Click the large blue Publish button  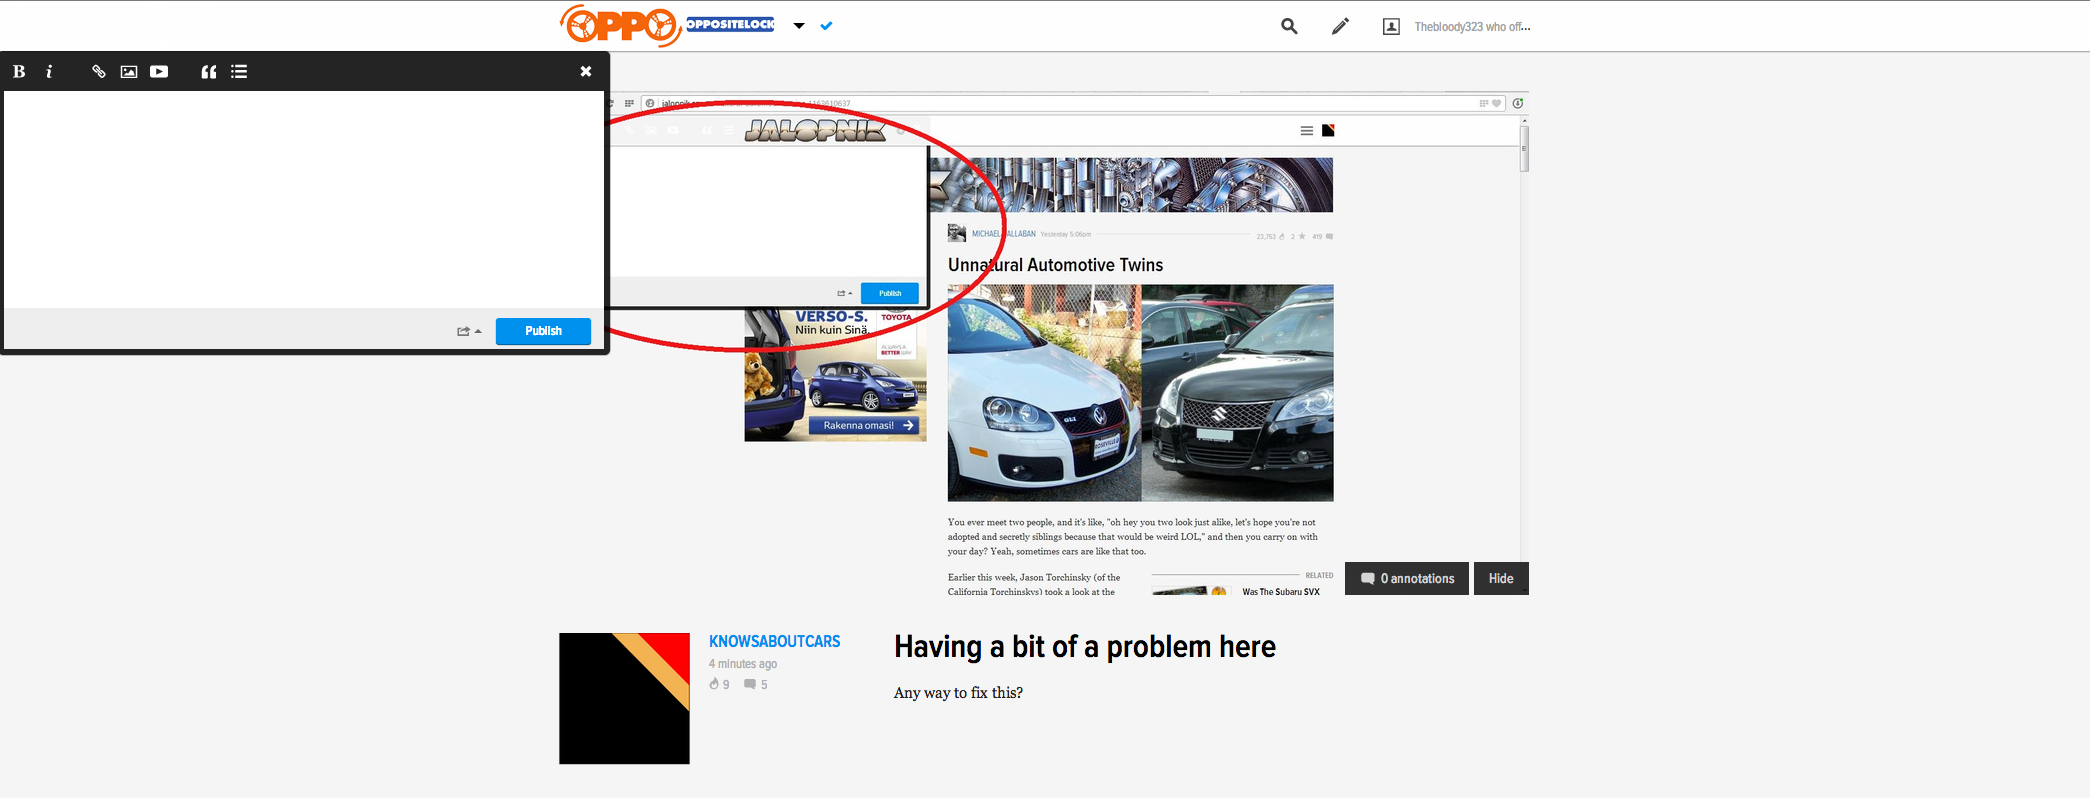click(x=543, y=331)
